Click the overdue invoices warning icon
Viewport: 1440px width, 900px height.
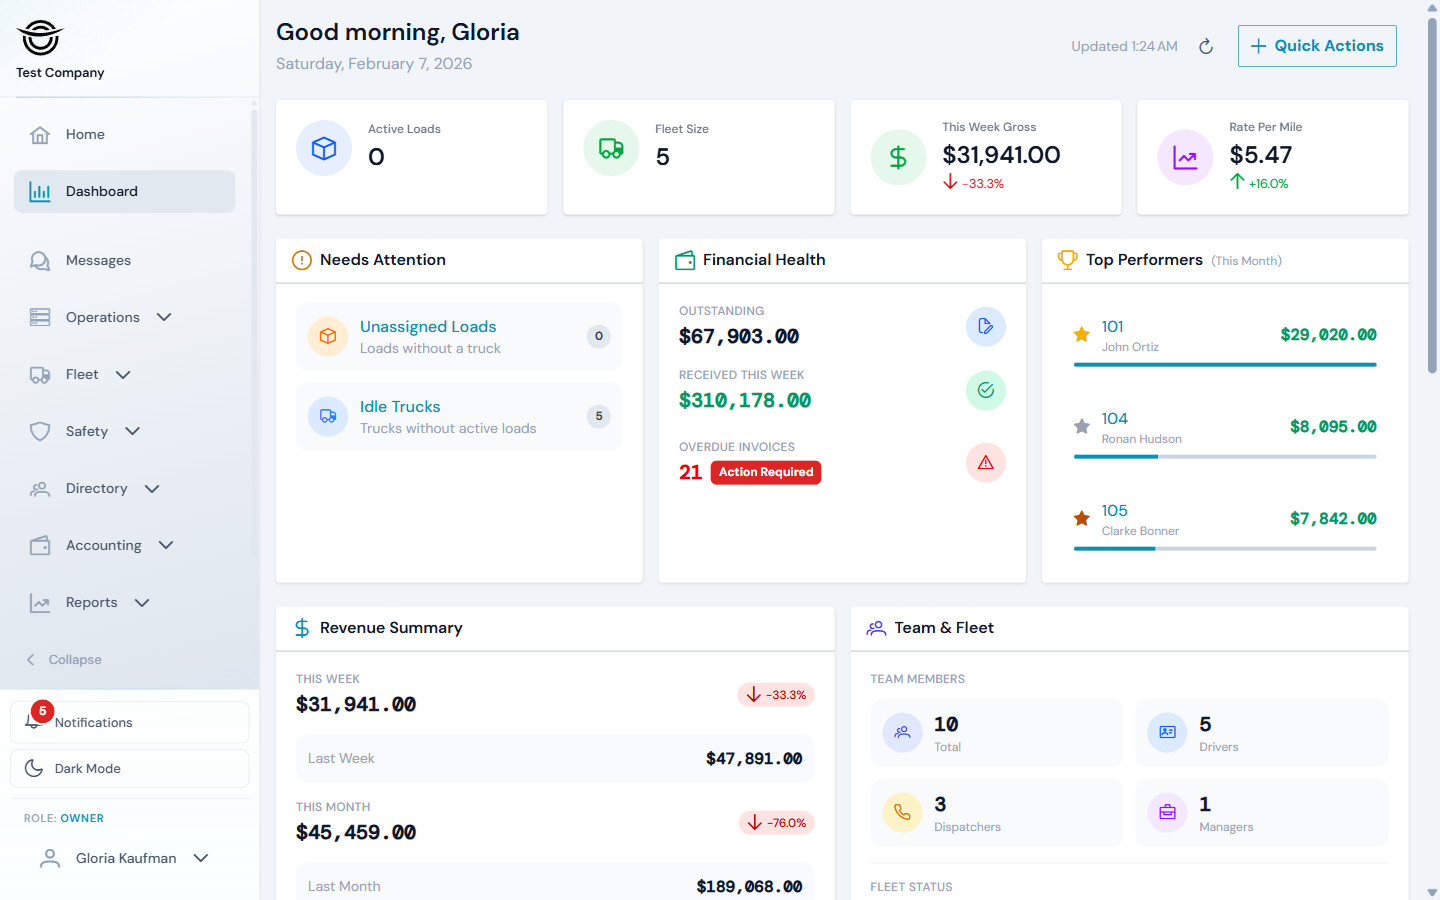pyautogui.click(x=985, y=462)
